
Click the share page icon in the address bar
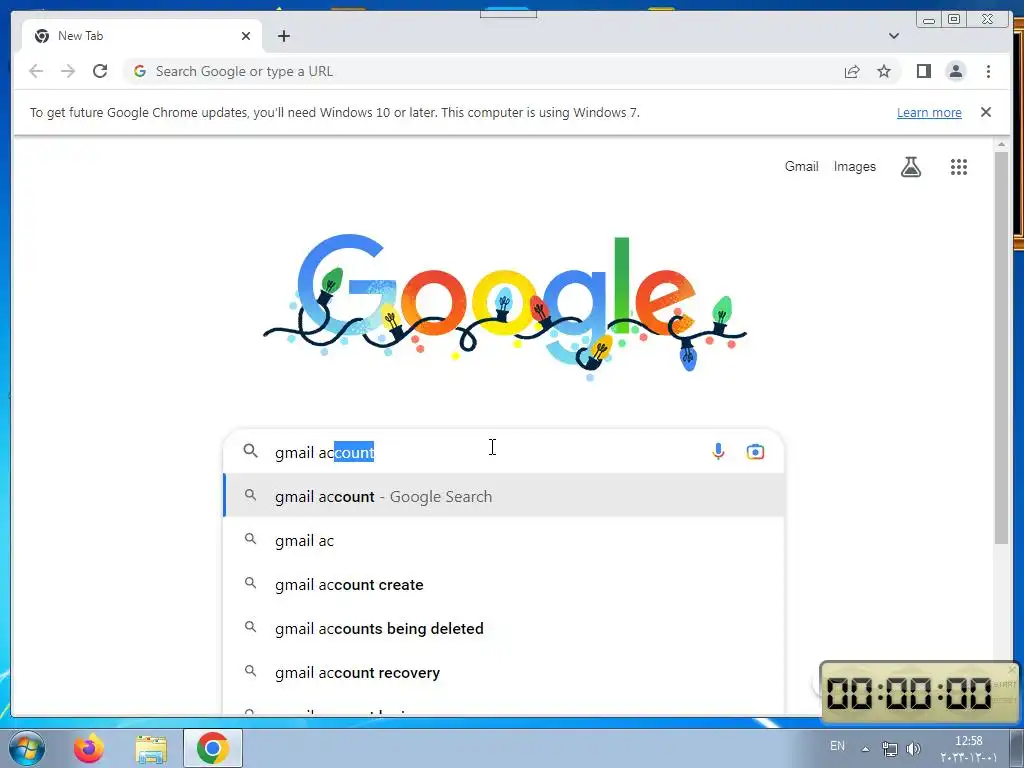click(852, 72)
